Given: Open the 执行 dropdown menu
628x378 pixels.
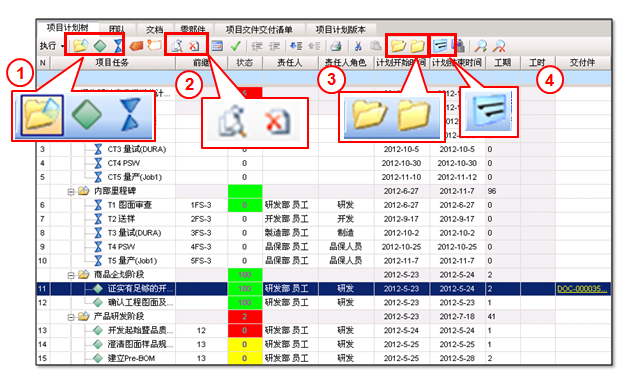Looking at the screenshot, I should (52, 46).
